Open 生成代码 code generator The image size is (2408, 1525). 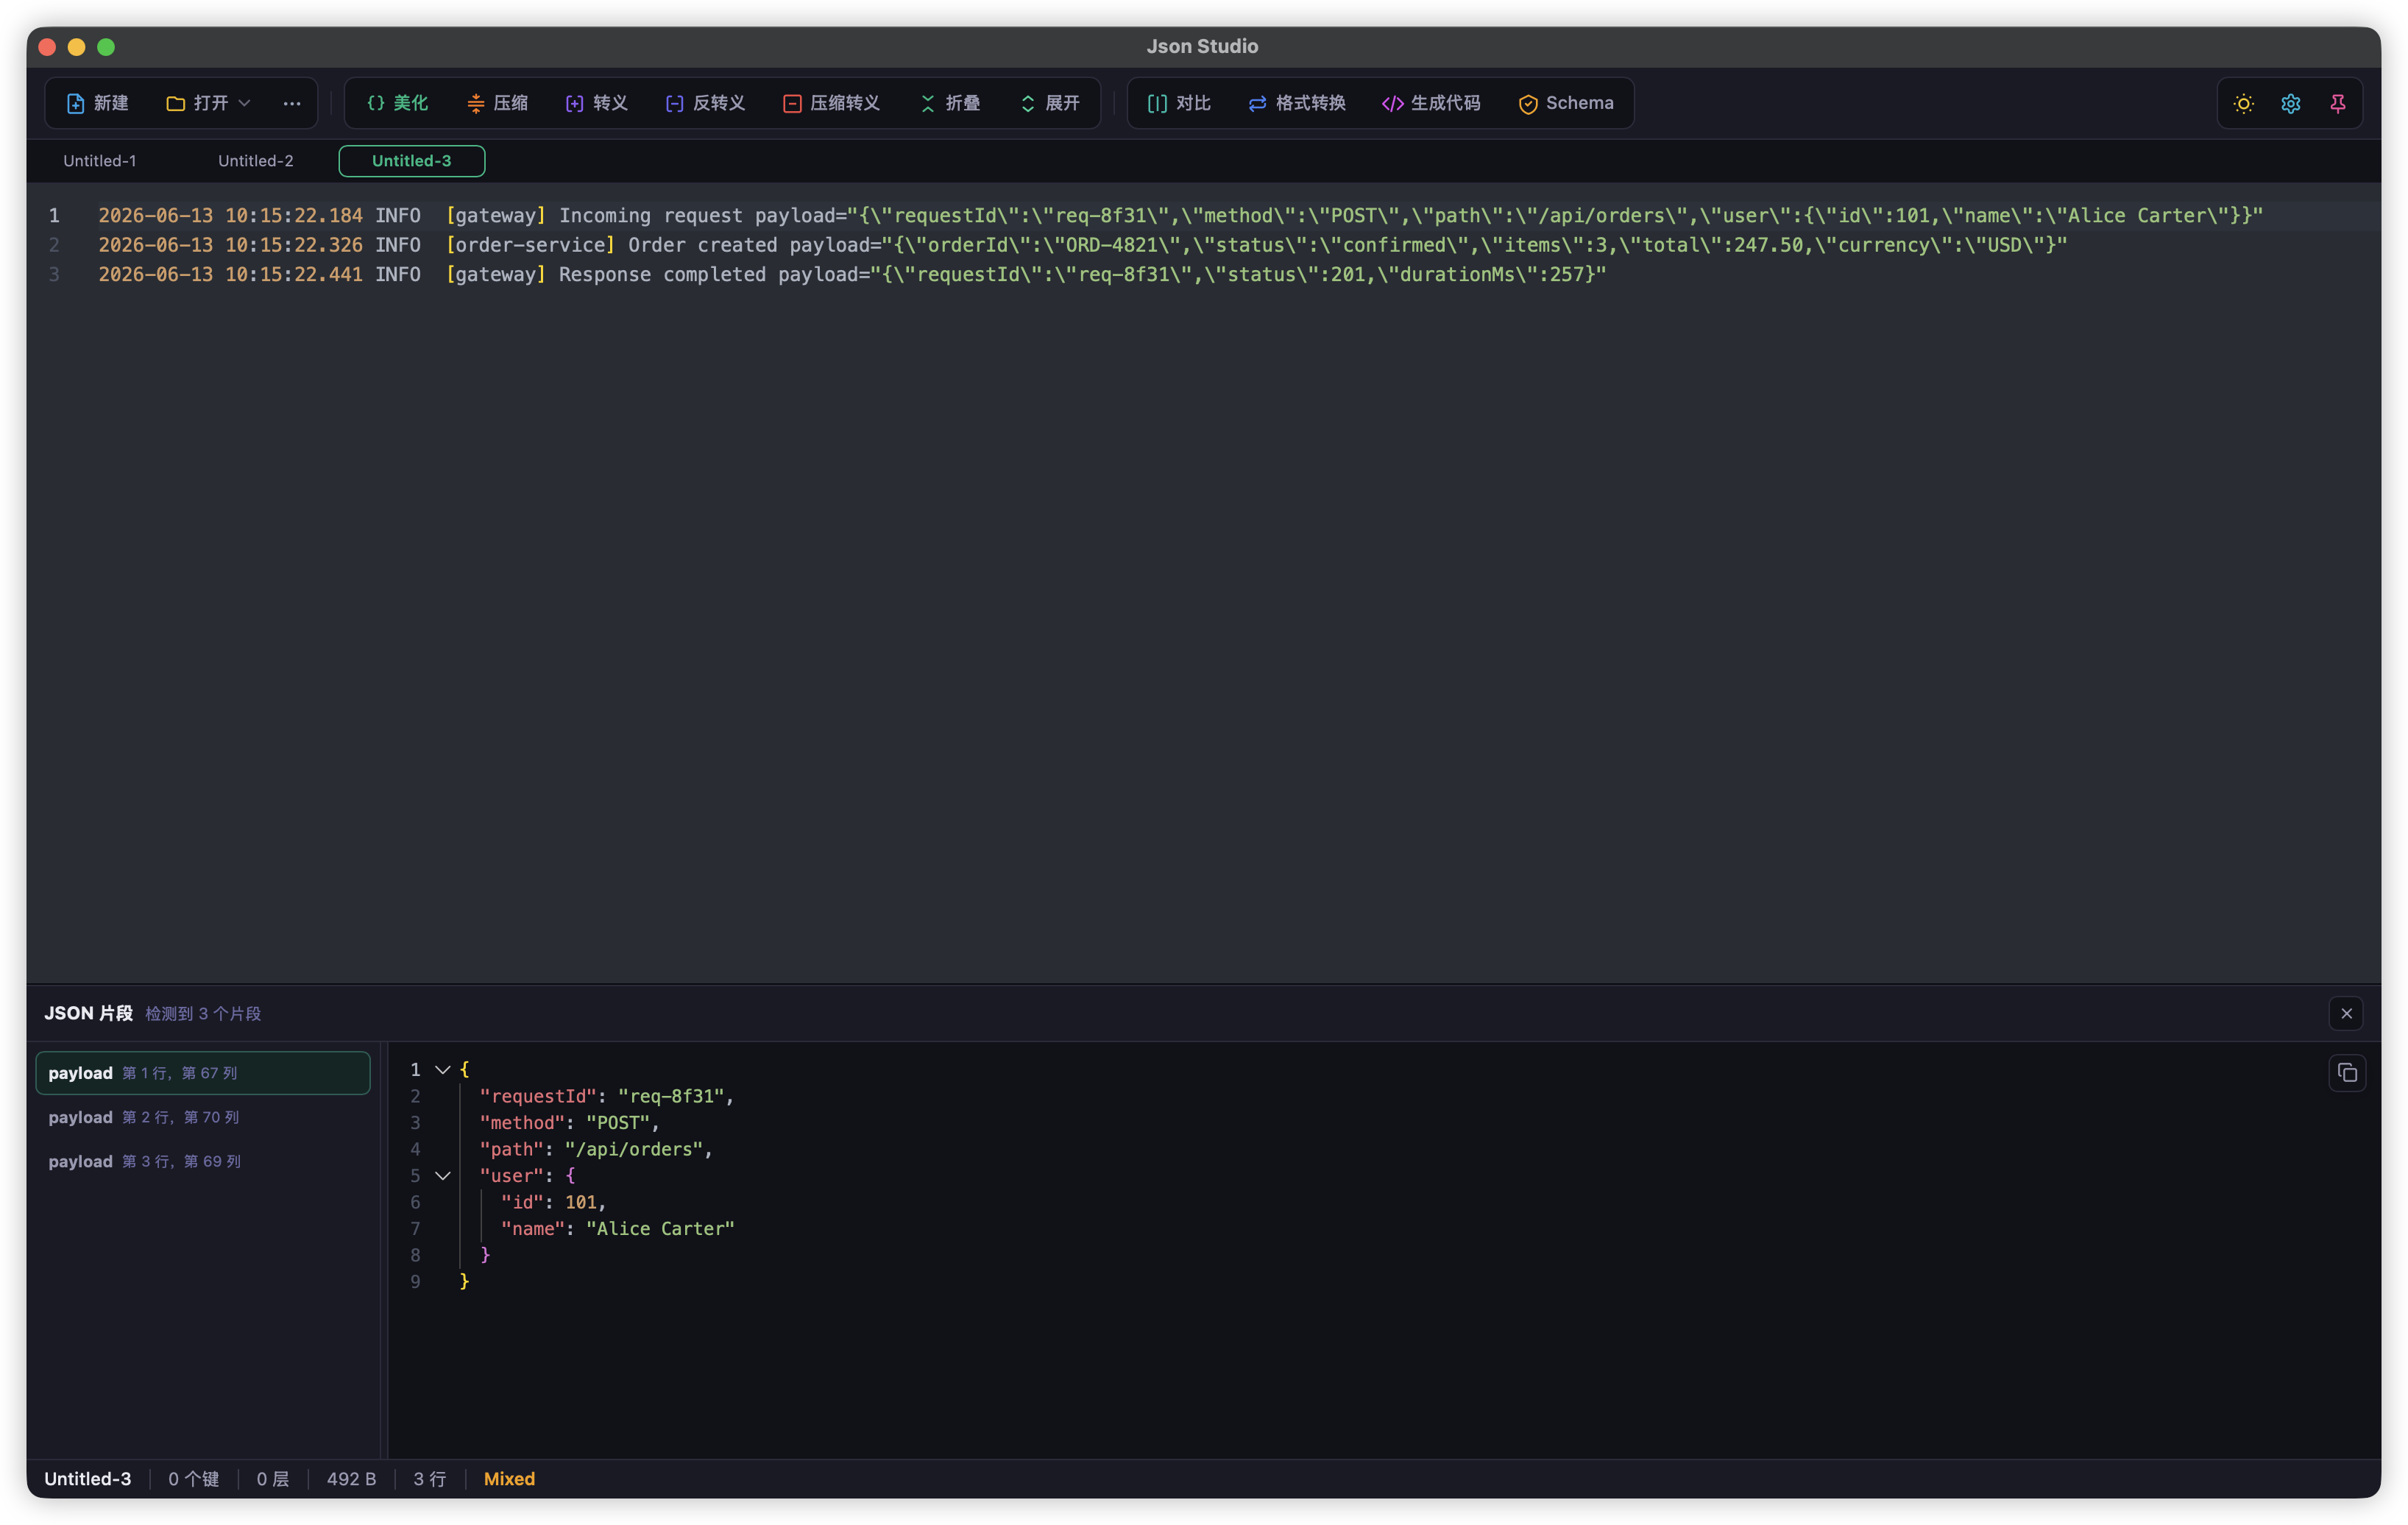(x=1431, y=103)
